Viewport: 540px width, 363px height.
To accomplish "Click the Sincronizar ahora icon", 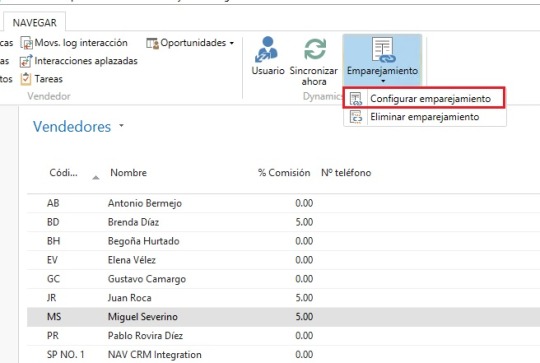I will [x=315, y=49].
